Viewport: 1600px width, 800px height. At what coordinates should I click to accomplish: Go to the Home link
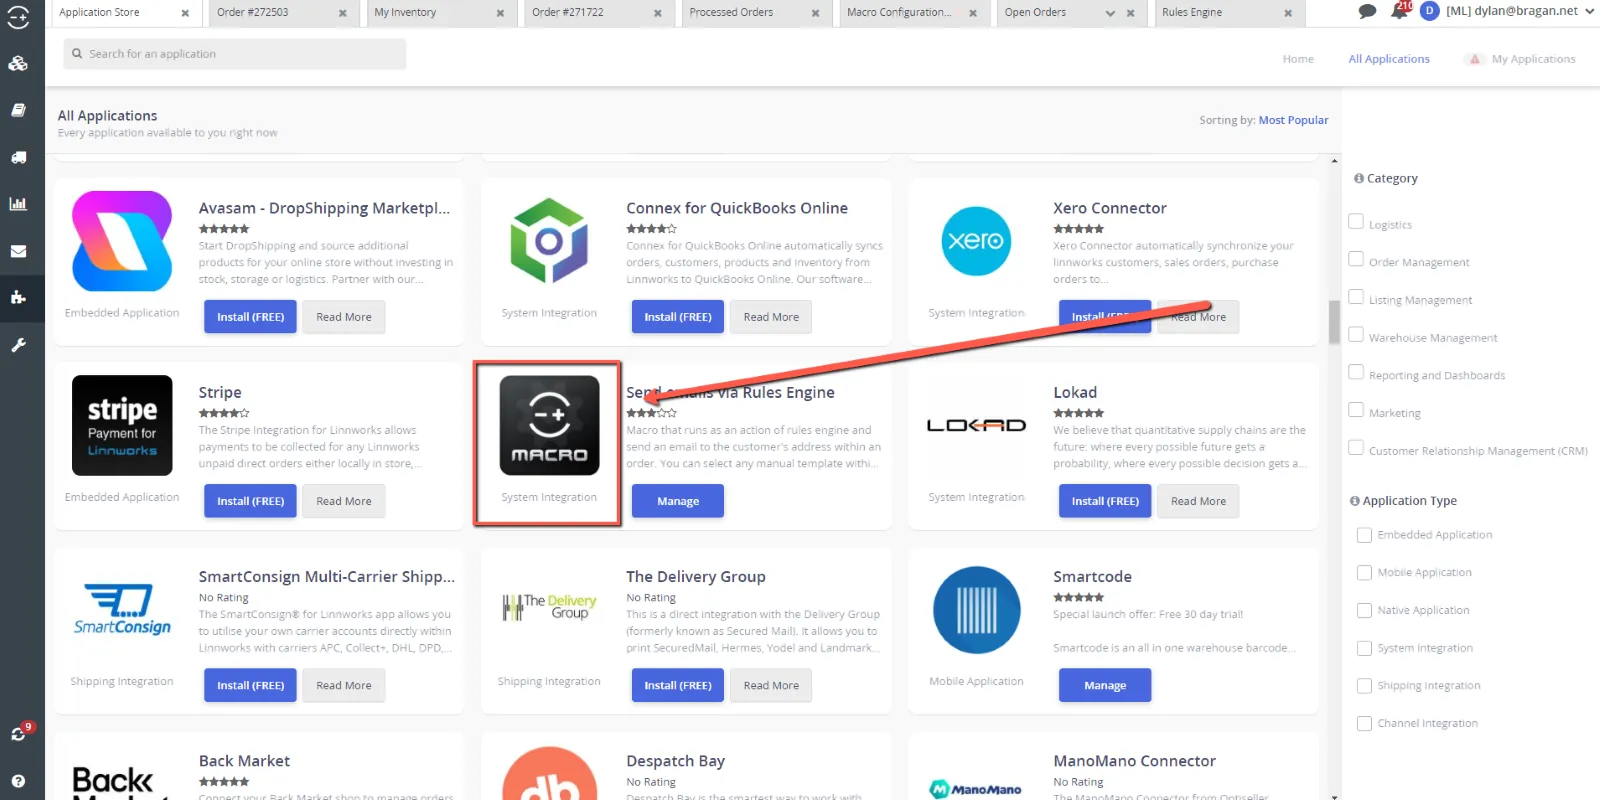coord(1298,59)
